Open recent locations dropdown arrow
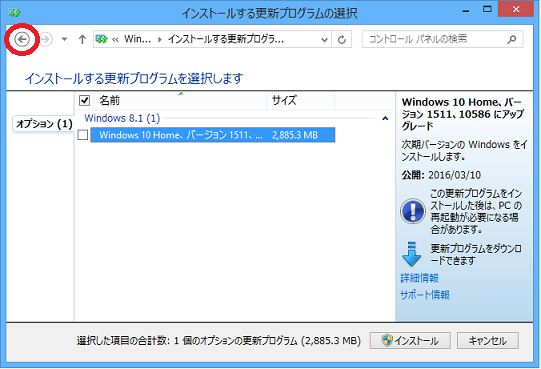 tap(64, 39)
